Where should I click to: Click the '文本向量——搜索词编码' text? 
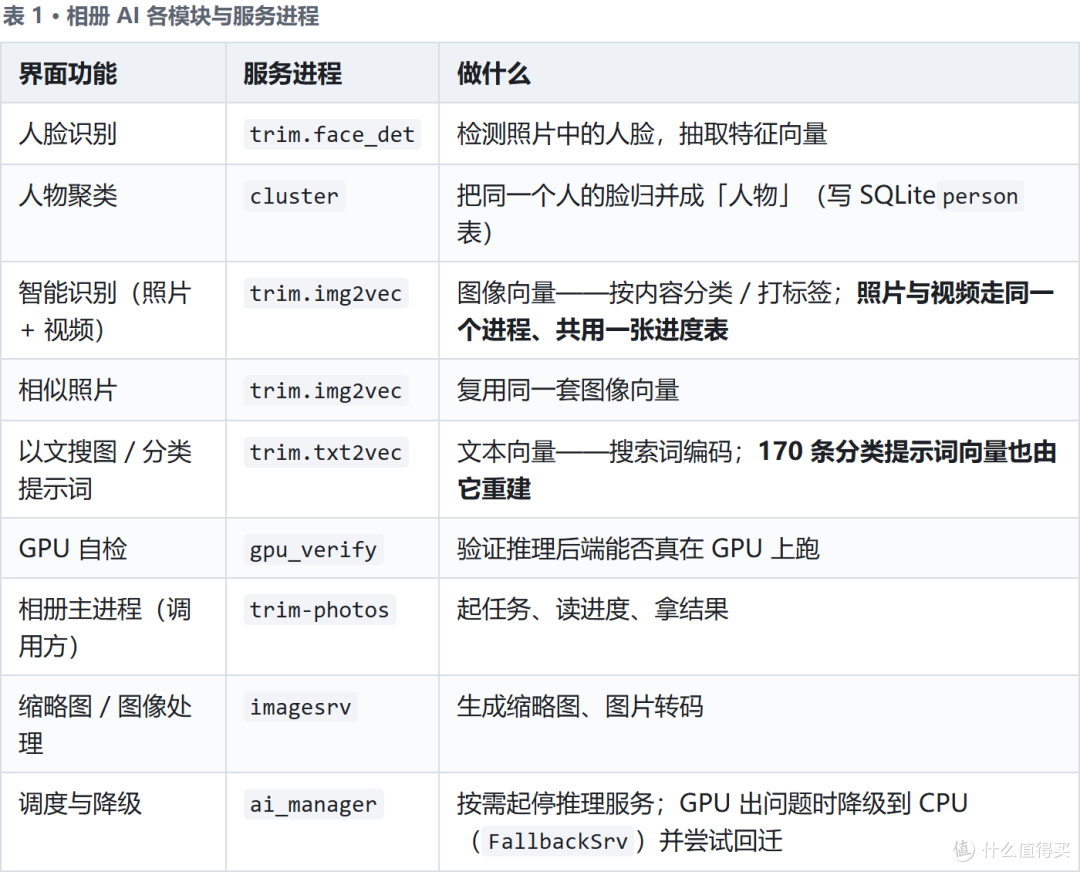pyautogui.click(x=594, y=452)
